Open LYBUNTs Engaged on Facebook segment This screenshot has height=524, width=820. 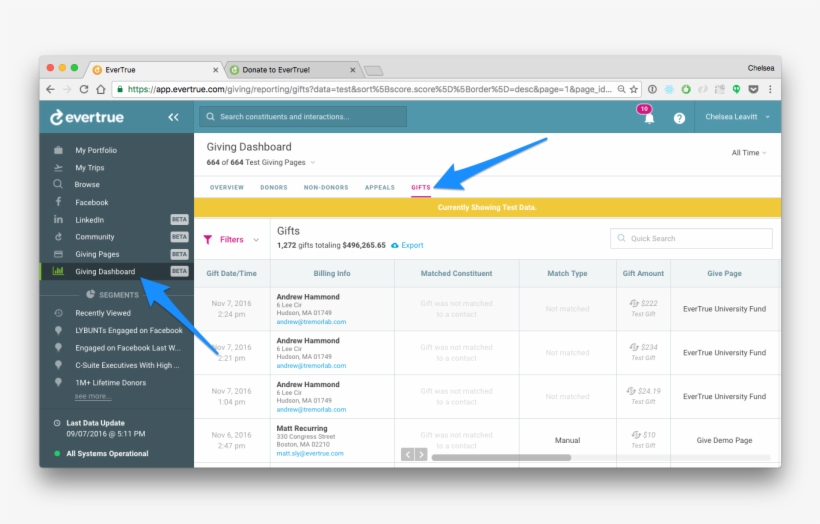129,331
